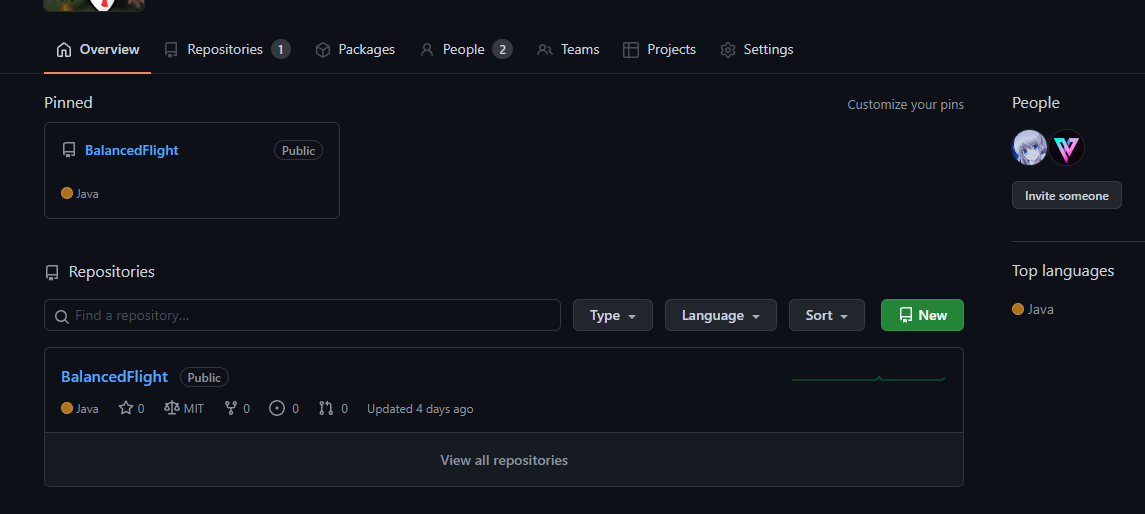
Task: Click the MIT license scale icon
Action: click(171, 408)
